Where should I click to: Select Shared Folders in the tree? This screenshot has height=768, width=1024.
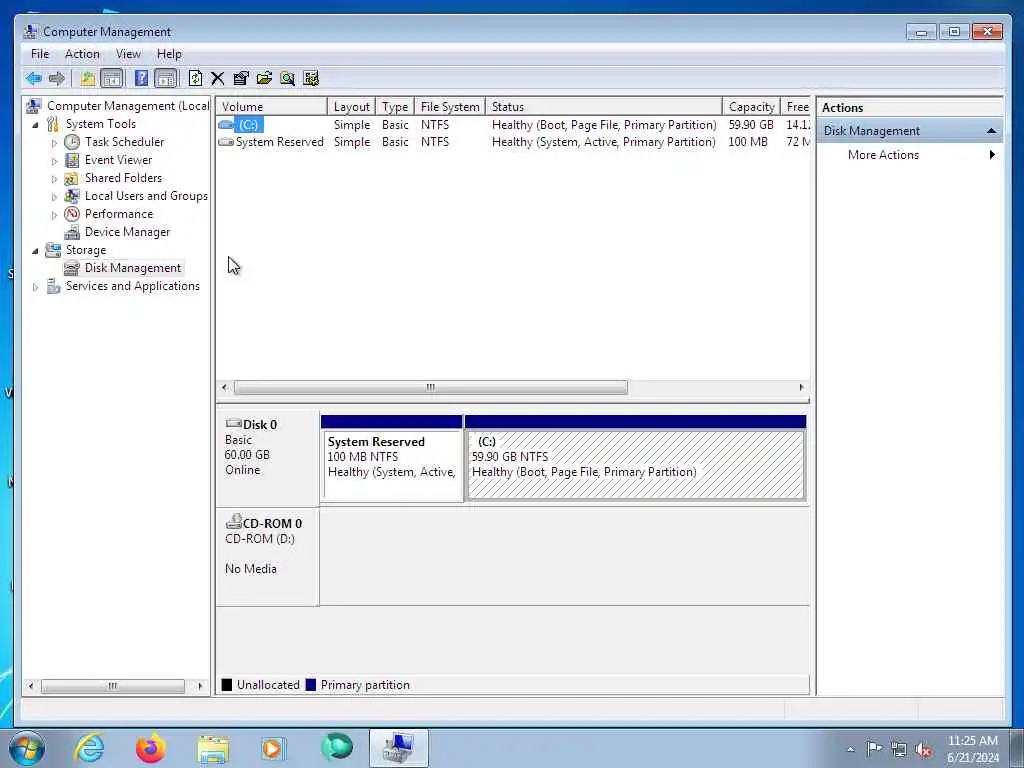coord(123,178)
